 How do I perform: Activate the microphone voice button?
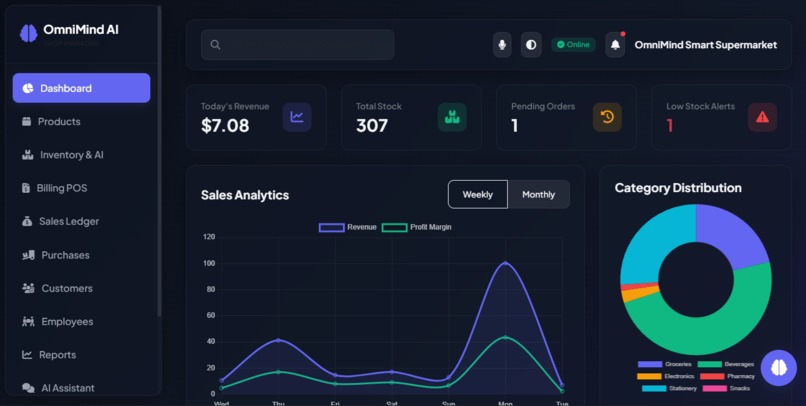(502, 45)
